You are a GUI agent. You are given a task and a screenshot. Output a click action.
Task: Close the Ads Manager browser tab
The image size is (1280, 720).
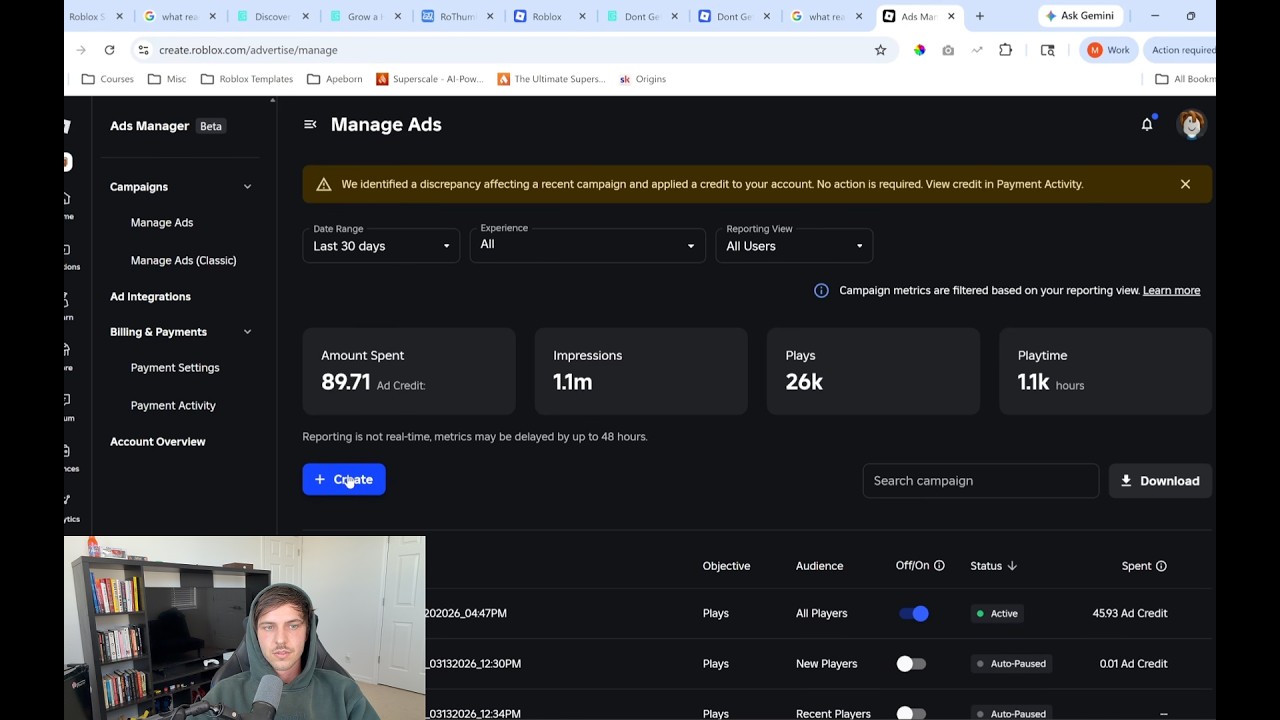[951, 16]
